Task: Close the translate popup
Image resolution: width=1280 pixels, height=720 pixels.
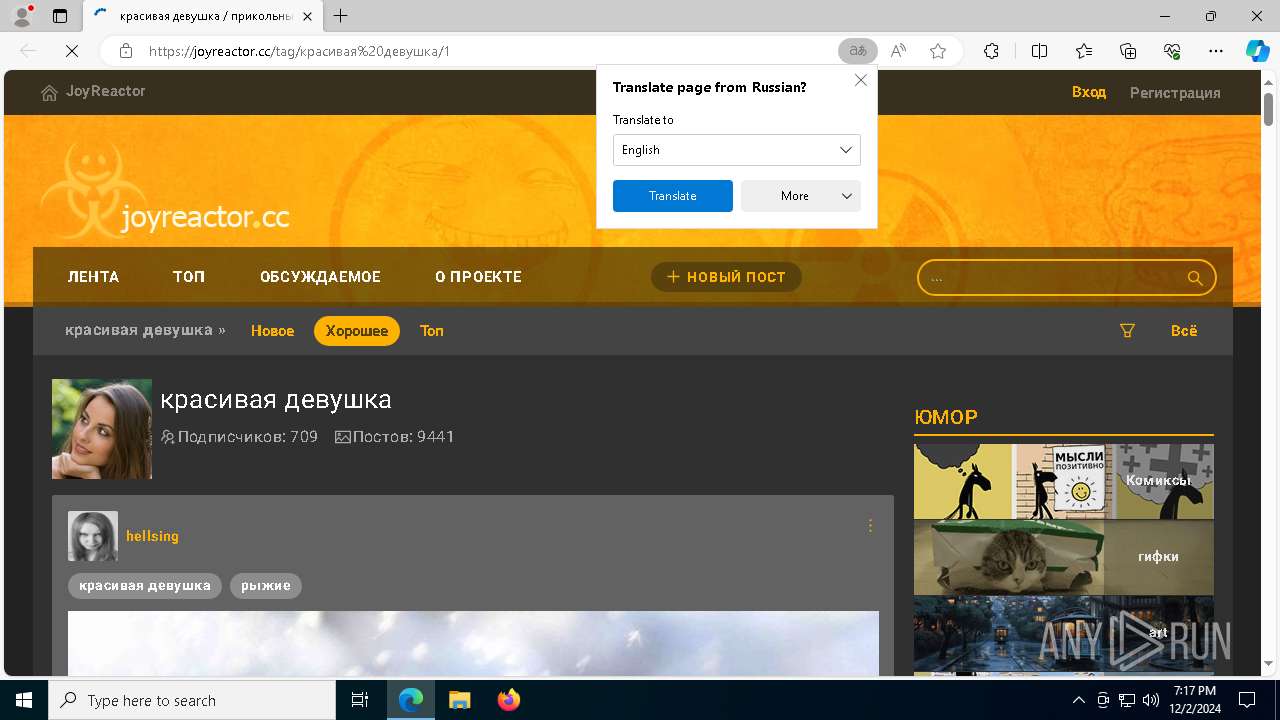Action: coord(861,80)
